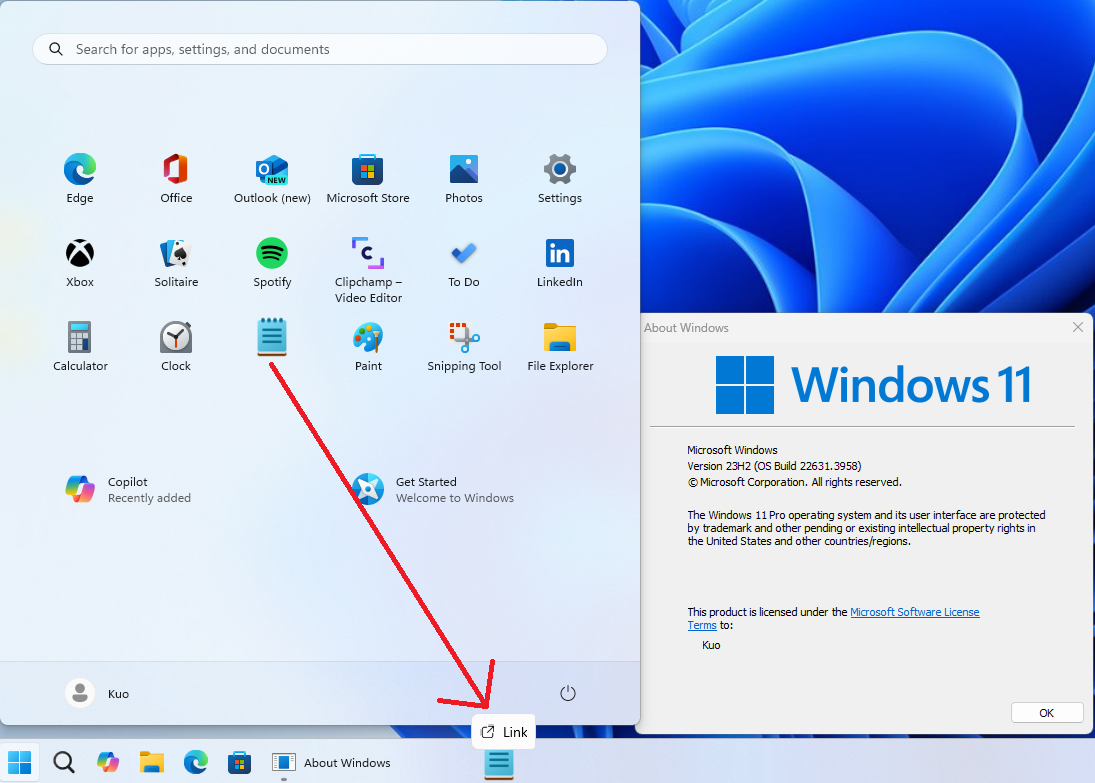
Task: Open Microsoft Store from Start menu pinned apps
Action: pyautogui.click(x=368, y=178)
